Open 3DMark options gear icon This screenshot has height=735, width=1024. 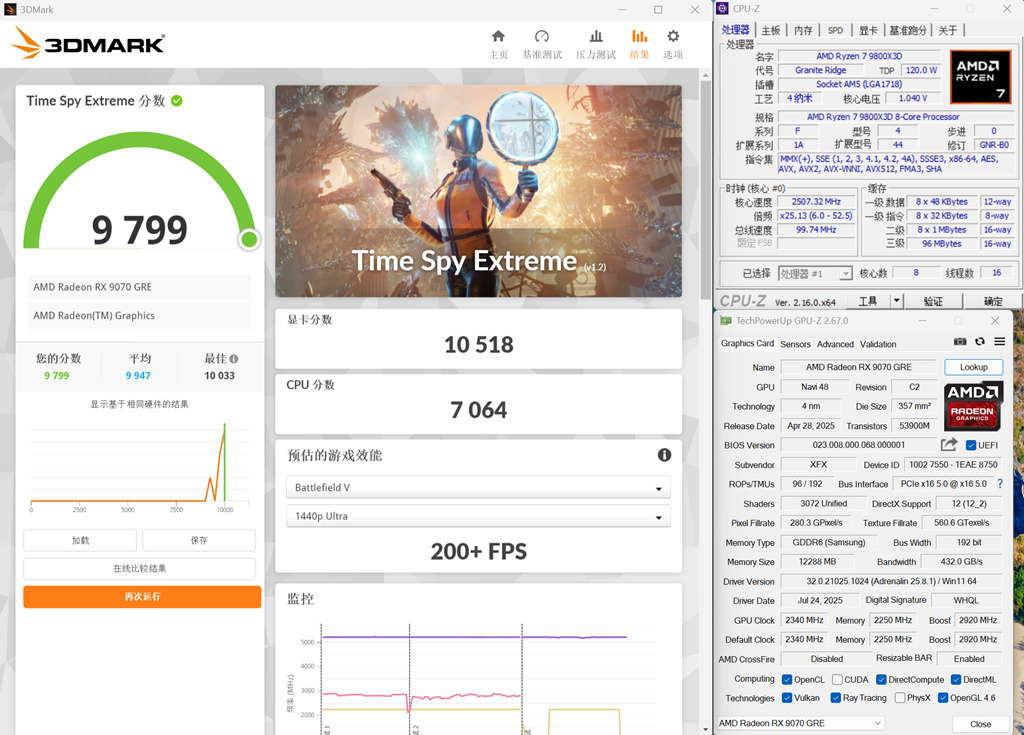tap(673, 37)
